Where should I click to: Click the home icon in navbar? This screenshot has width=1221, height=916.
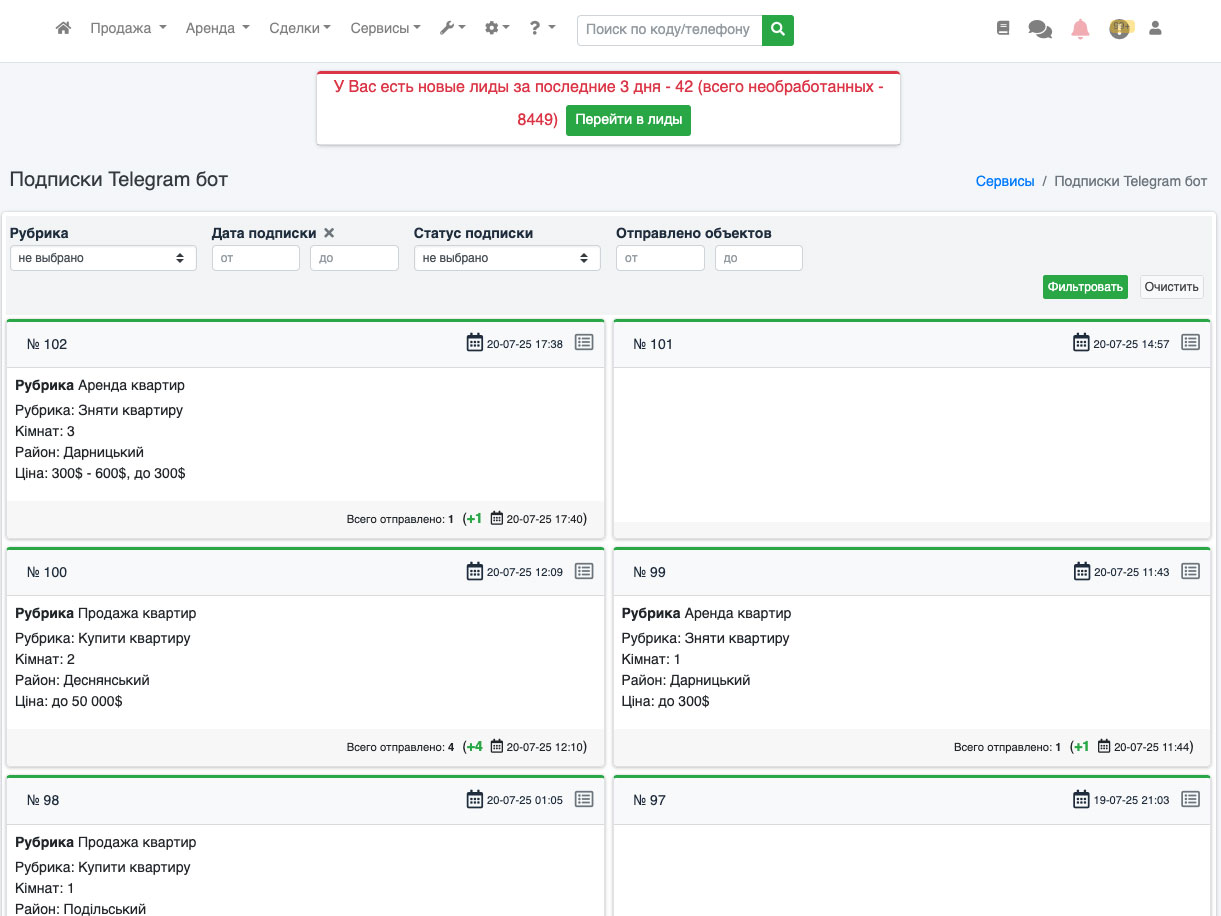click(63, 29)
